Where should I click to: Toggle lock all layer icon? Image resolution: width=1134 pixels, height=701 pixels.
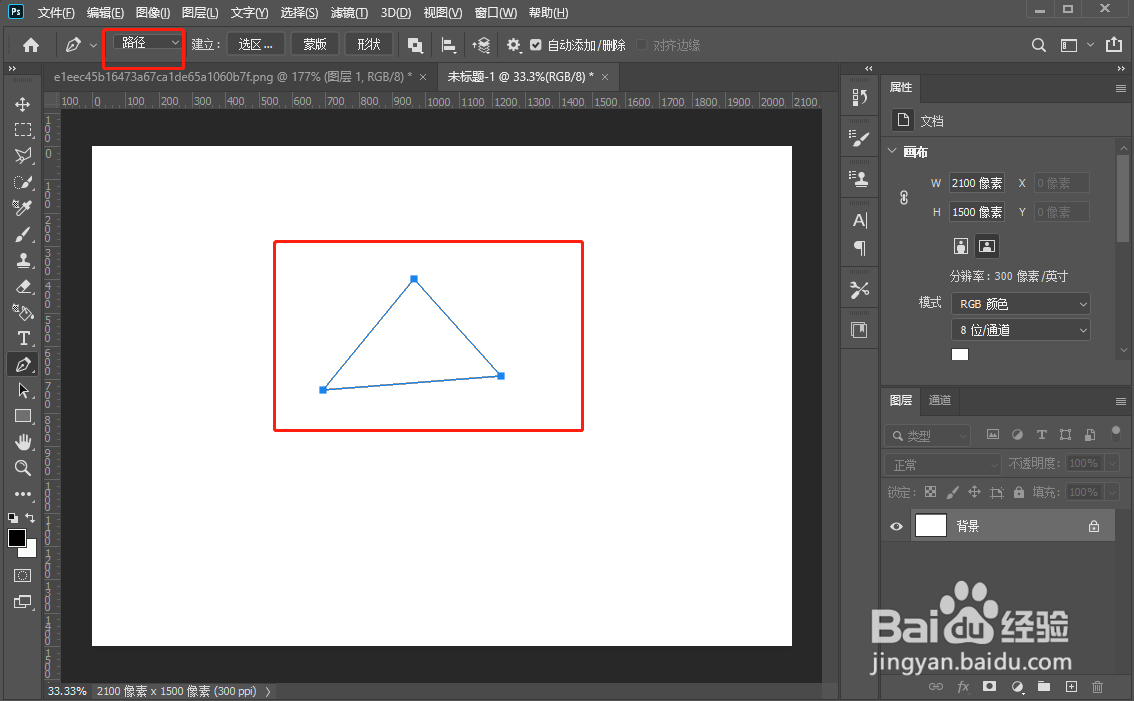1019,492
